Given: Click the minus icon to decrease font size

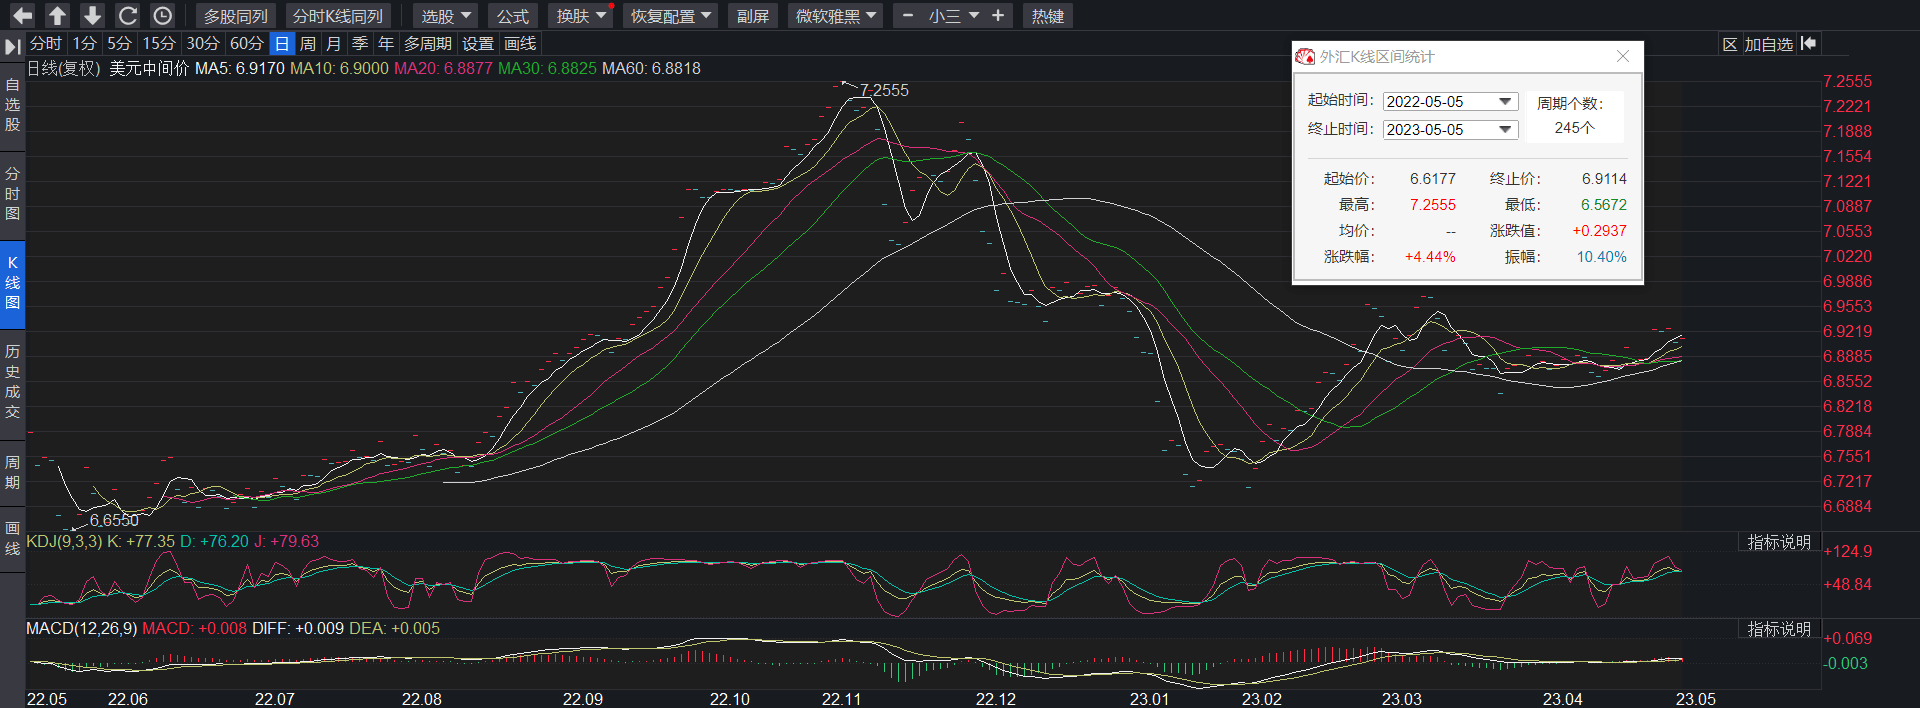Looking at the screenshot, I should click(908, 16).
